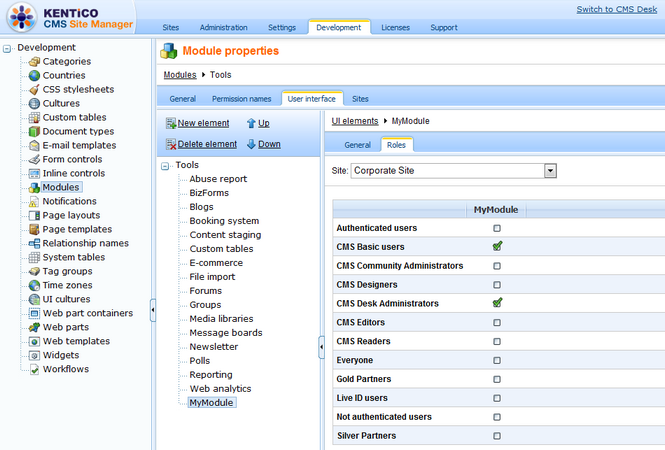Click the CSS stylesheets brush icon
This screenshot has height=450, width=665.
tap(34, 90)
